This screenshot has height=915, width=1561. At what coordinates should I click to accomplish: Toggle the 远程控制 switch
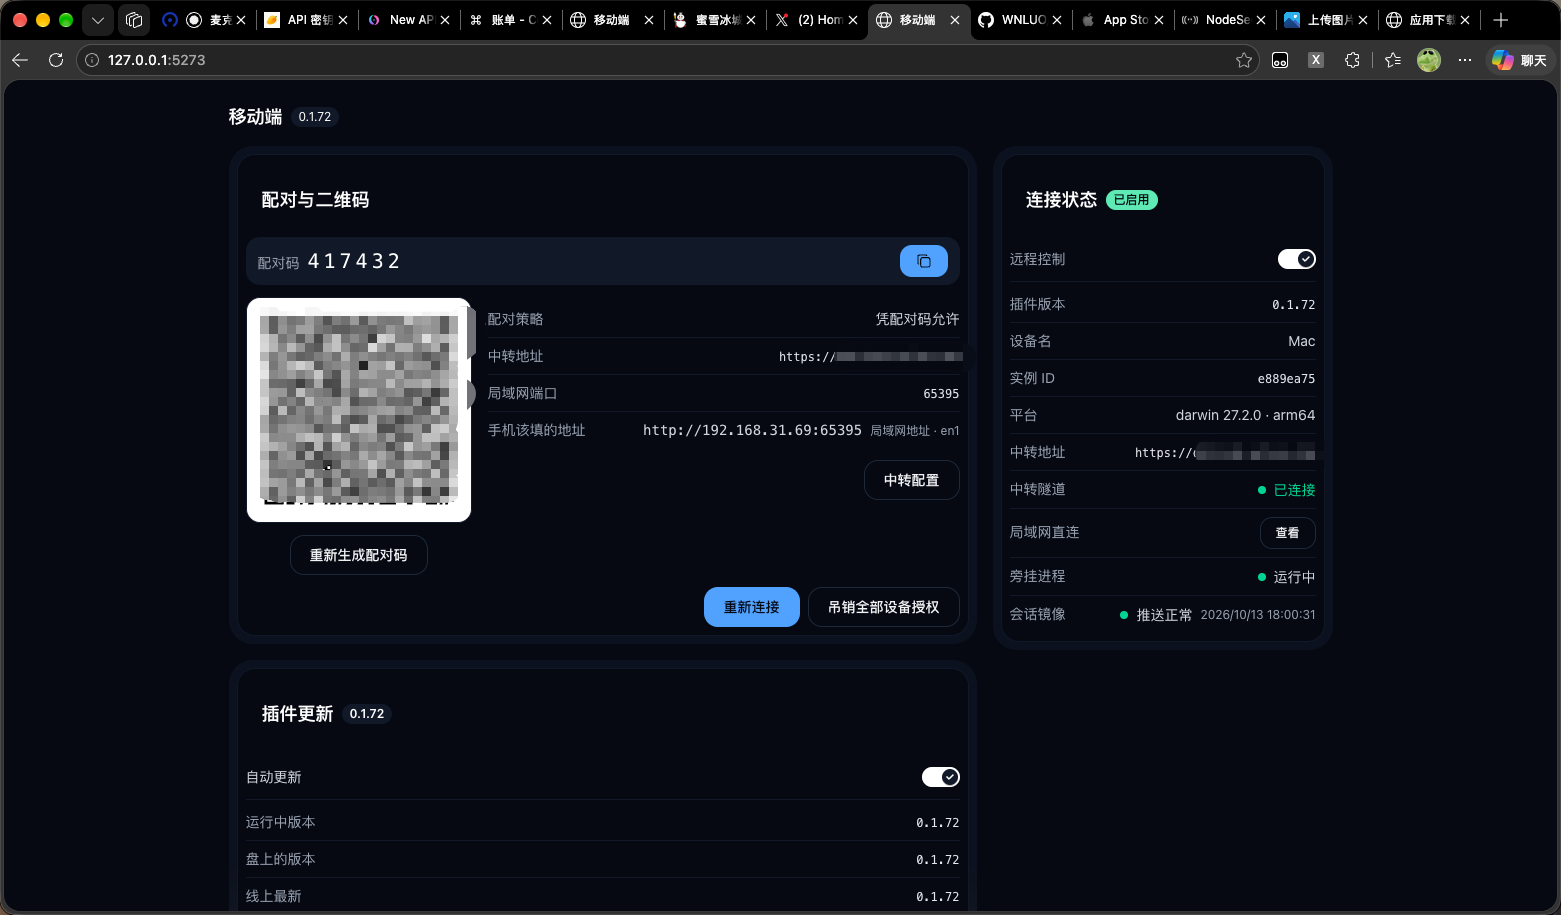coord(1297,259)
